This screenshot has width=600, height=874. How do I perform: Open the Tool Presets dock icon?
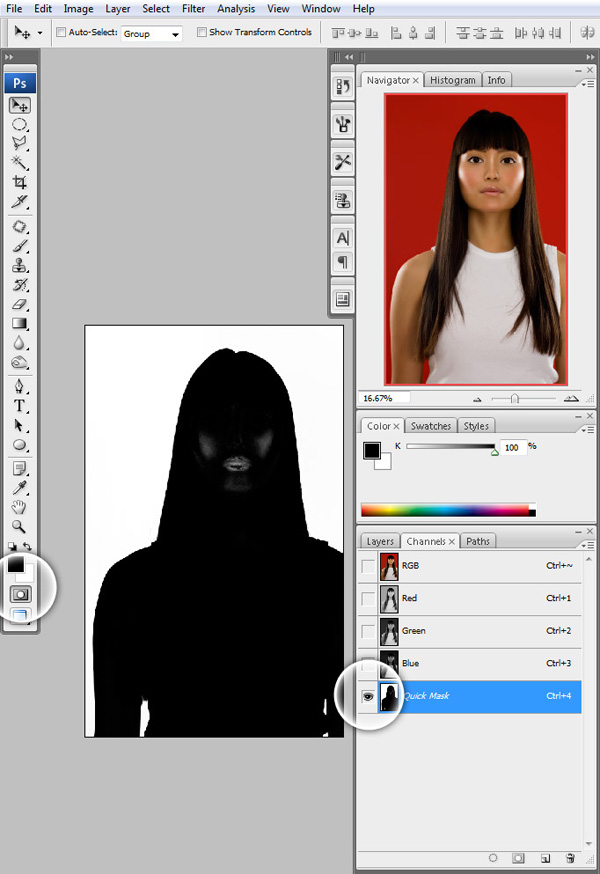point(342,162)
